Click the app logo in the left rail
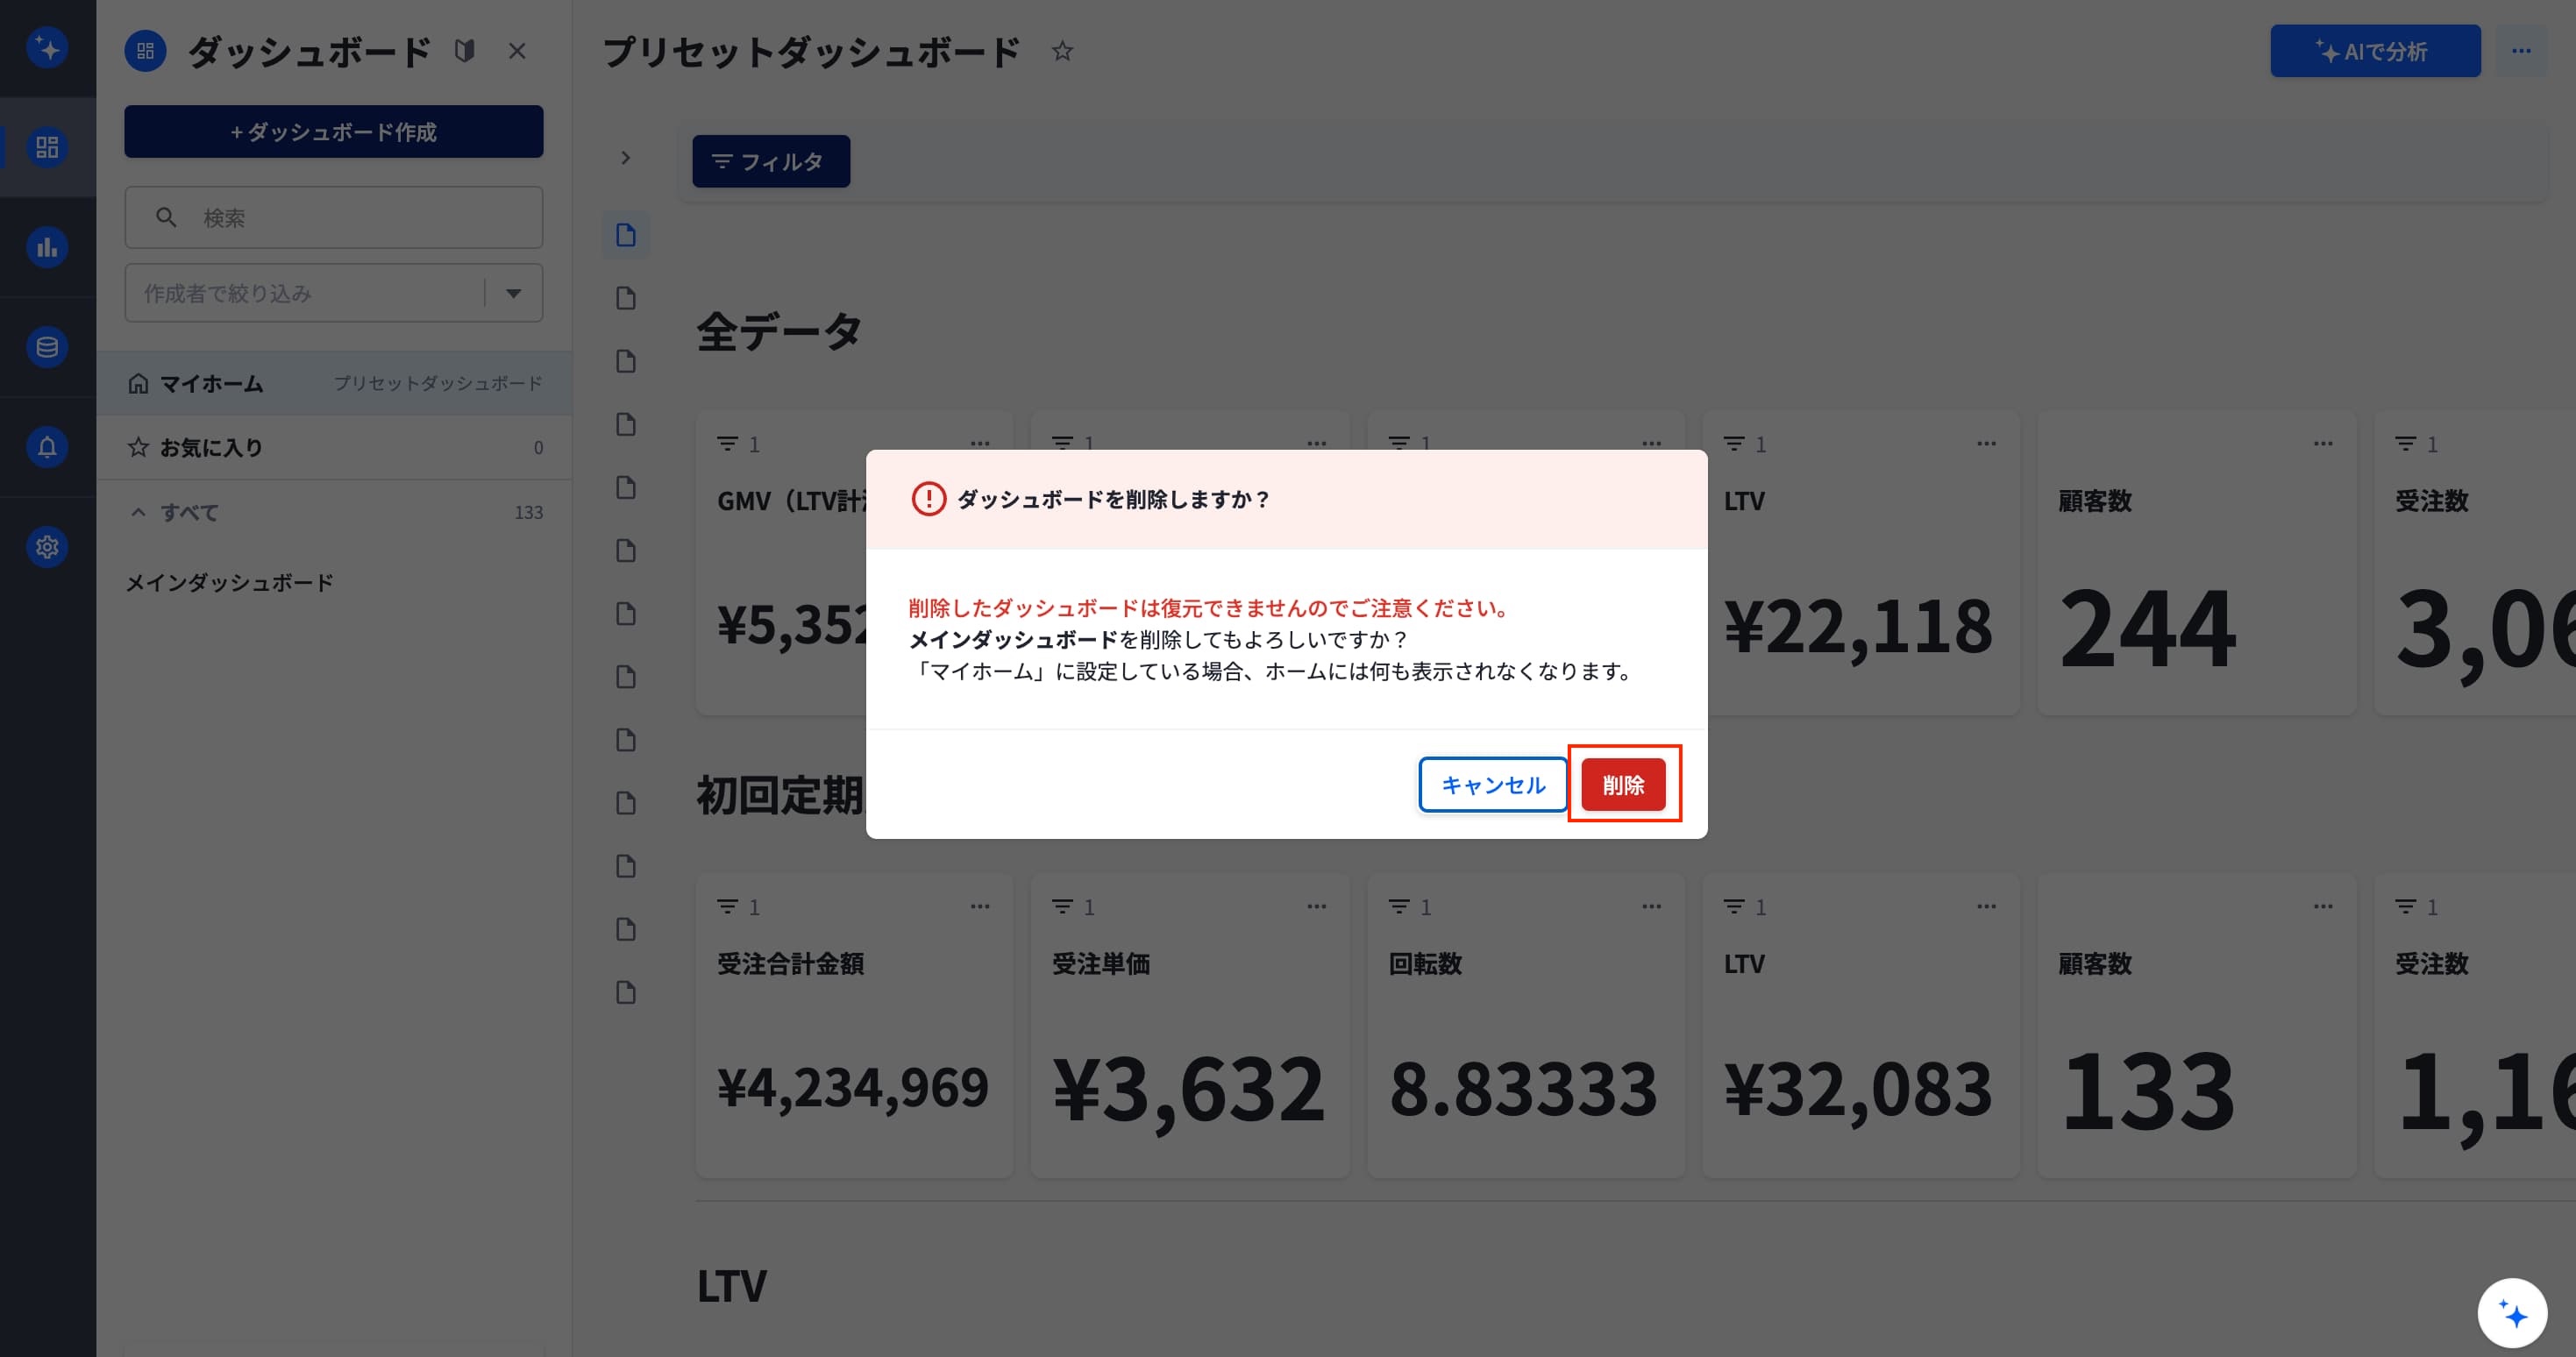 tap(47, 48)
